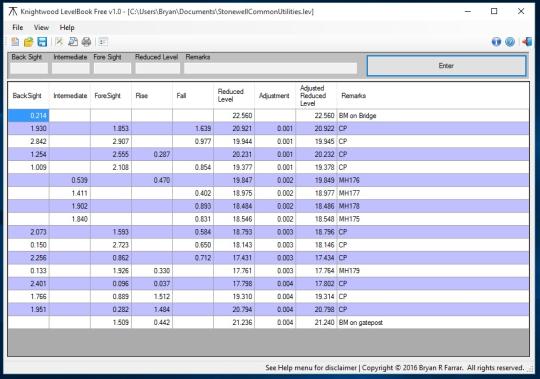Click the toolbar icon right of the printer
The image size is (540, 379).
click(103, 42)
